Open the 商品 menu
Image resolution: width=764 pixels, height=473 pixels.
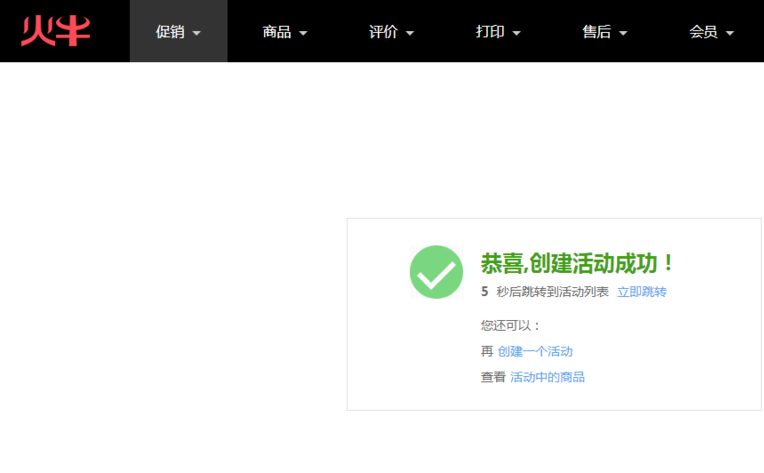coord(285,31)
